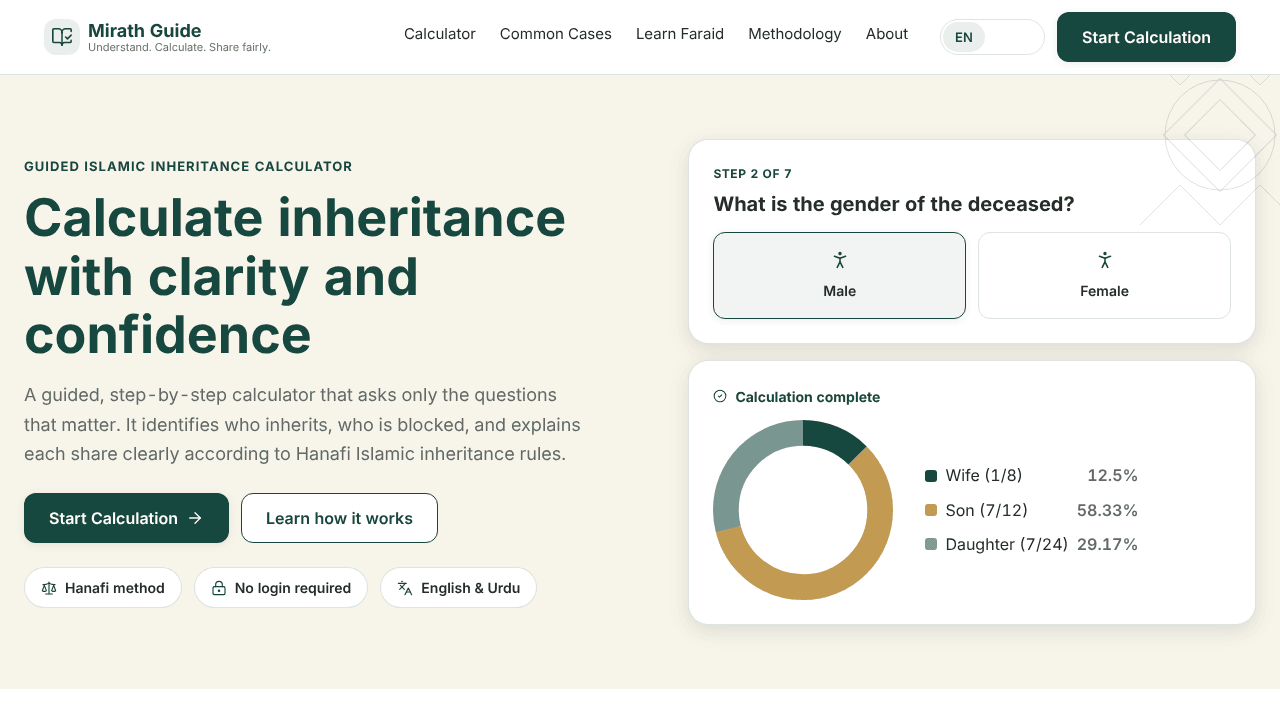Image resolution: width=1280 pixels, height=720 pixels.
Task: Click the gold Son legend swatch
Action: point(931,510)
